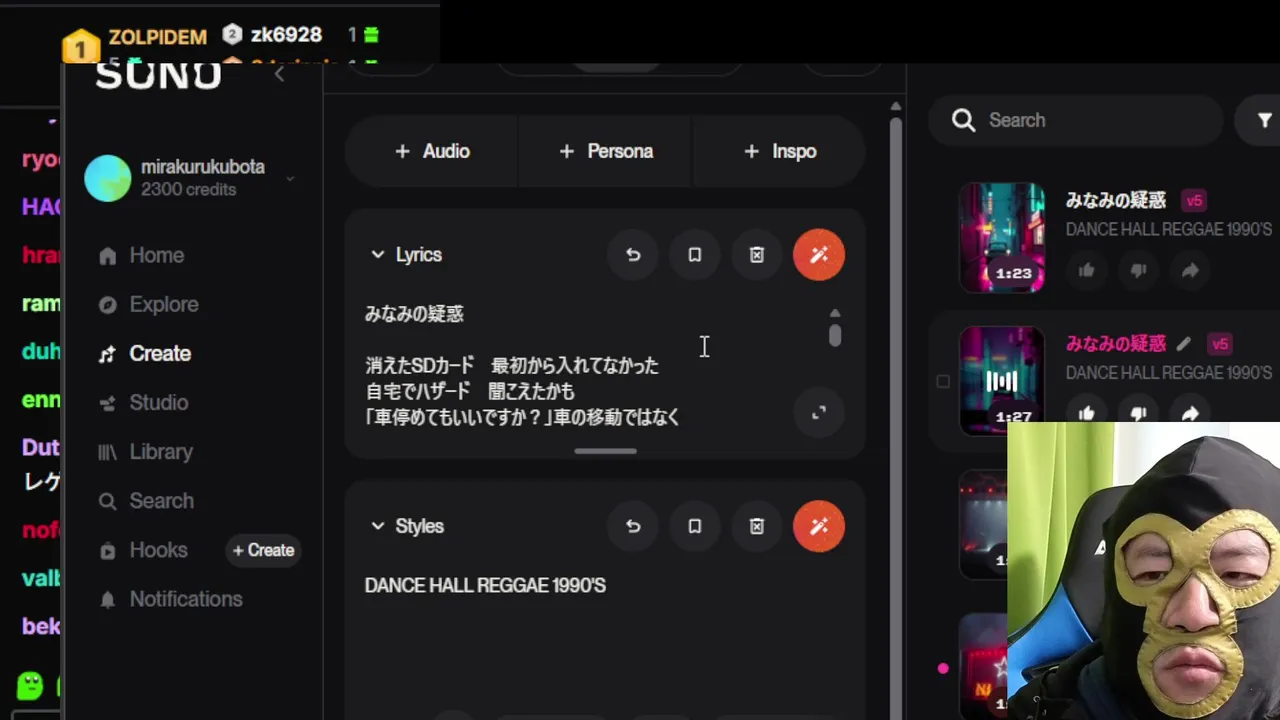Click the Explore compass icon
The image size is (1280, 720).
coord(108,305)
